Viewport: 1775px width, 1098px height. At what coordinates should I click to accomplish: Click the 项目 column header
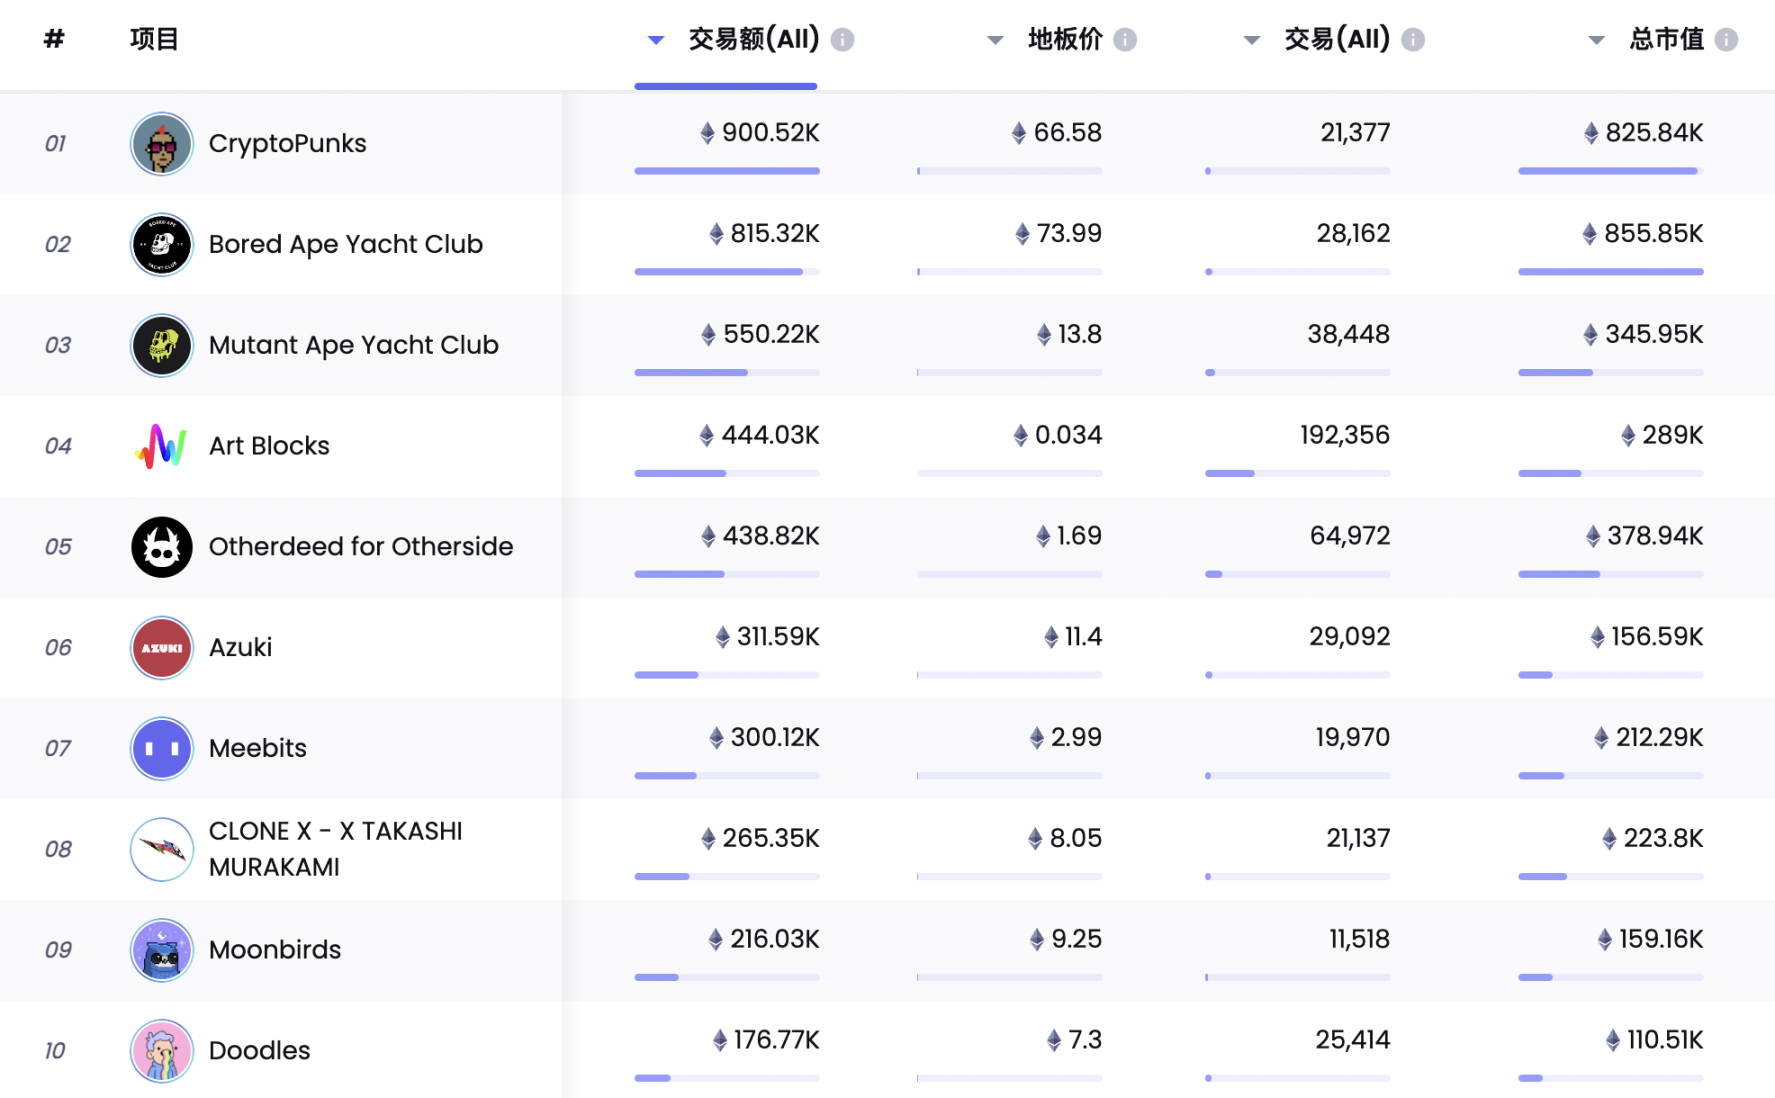click(x=154, y=39)
